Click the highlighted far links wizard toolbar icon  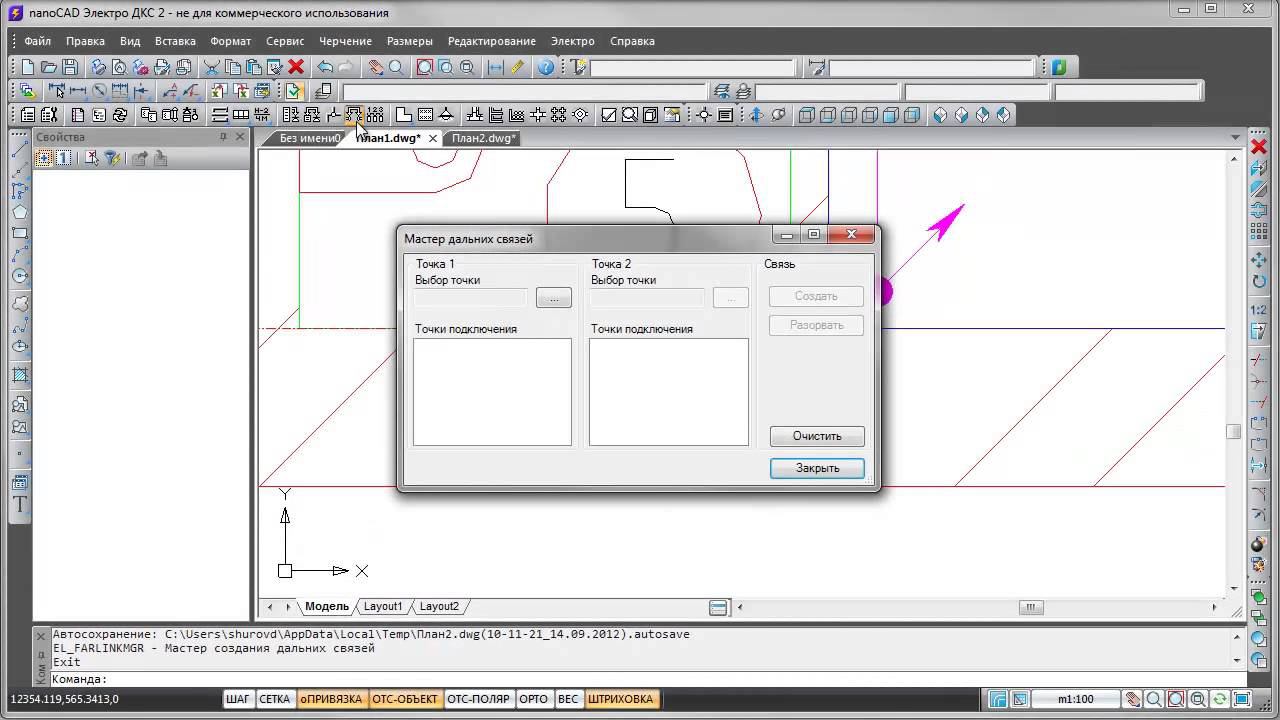354,115
